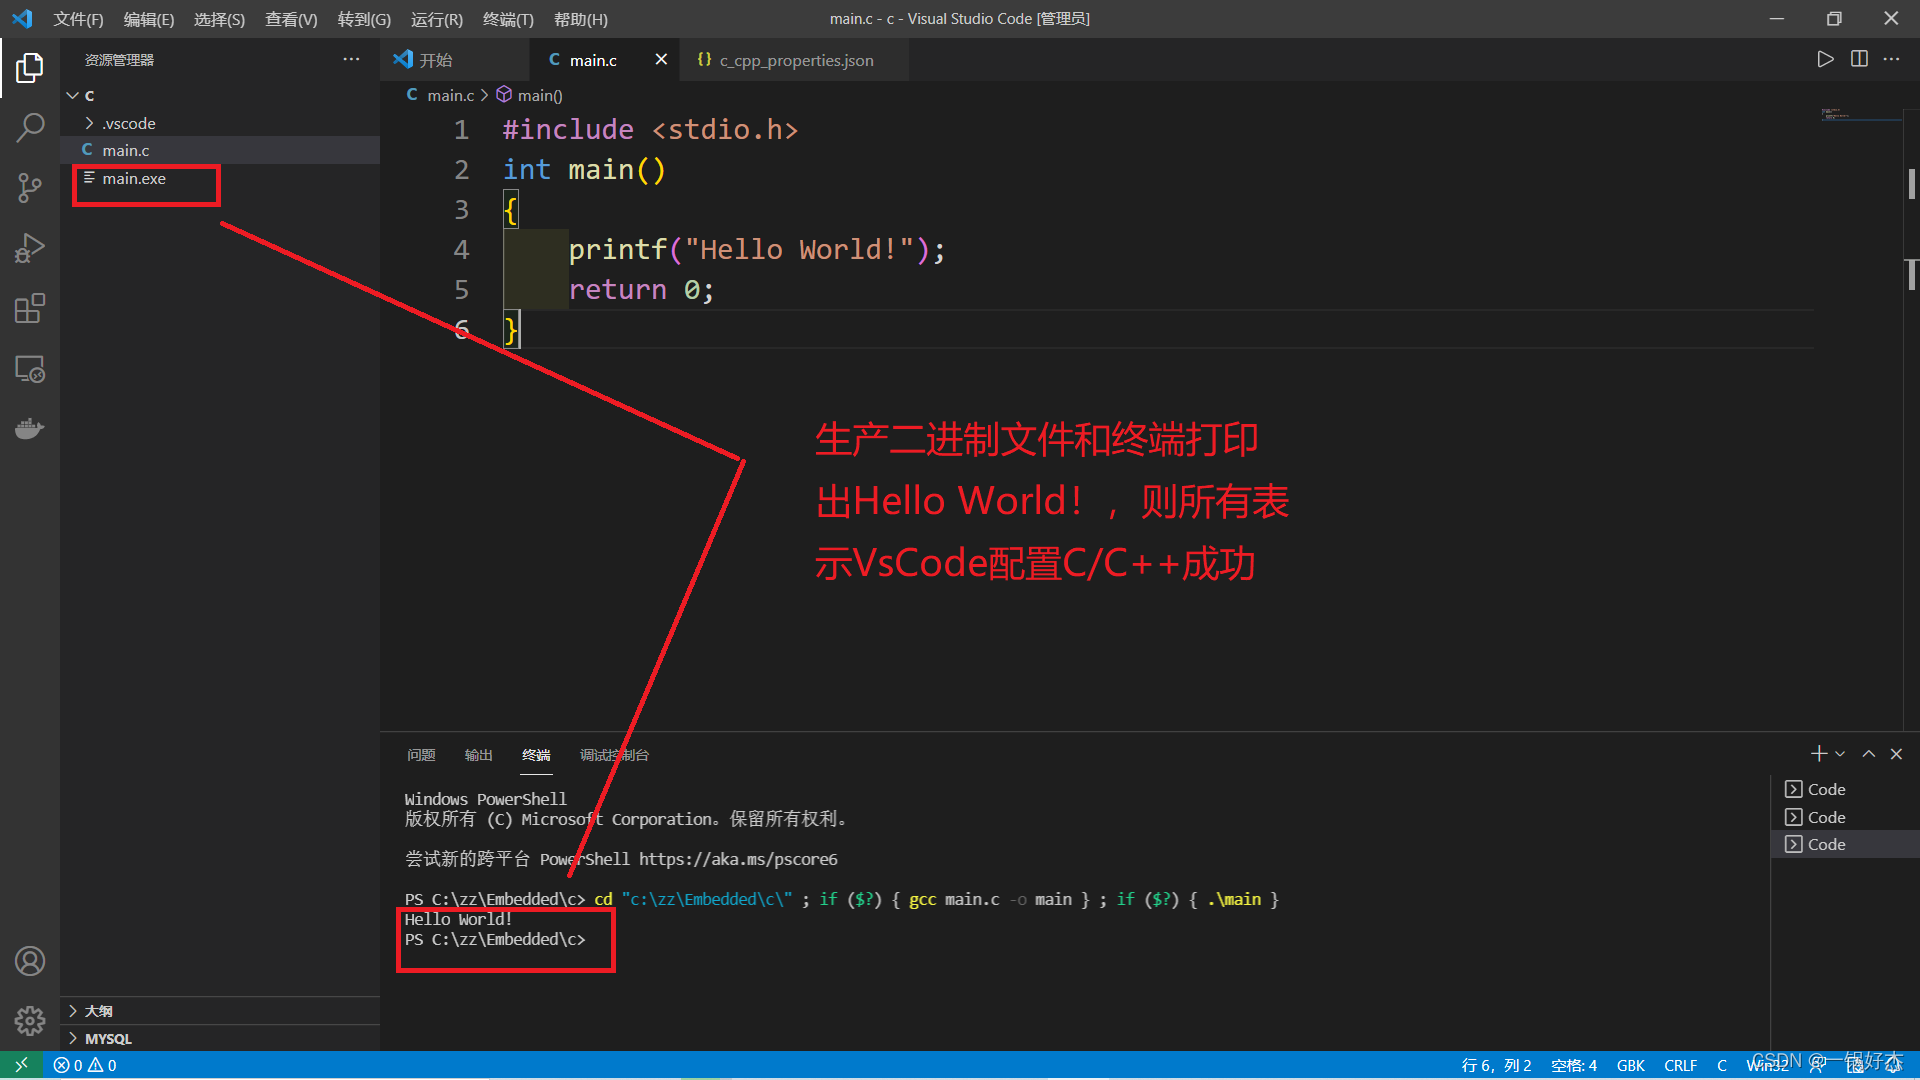Open the pscore6 link in terminal

click(x=738, y=859)
